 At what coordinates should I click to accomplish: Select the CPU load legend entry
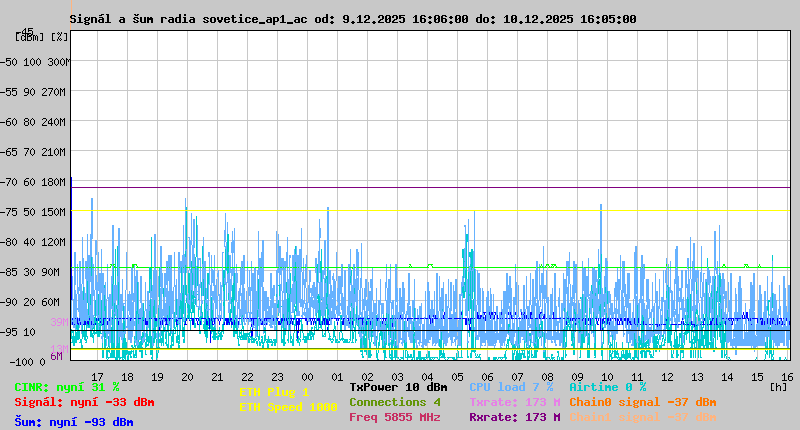click(510, 387)
